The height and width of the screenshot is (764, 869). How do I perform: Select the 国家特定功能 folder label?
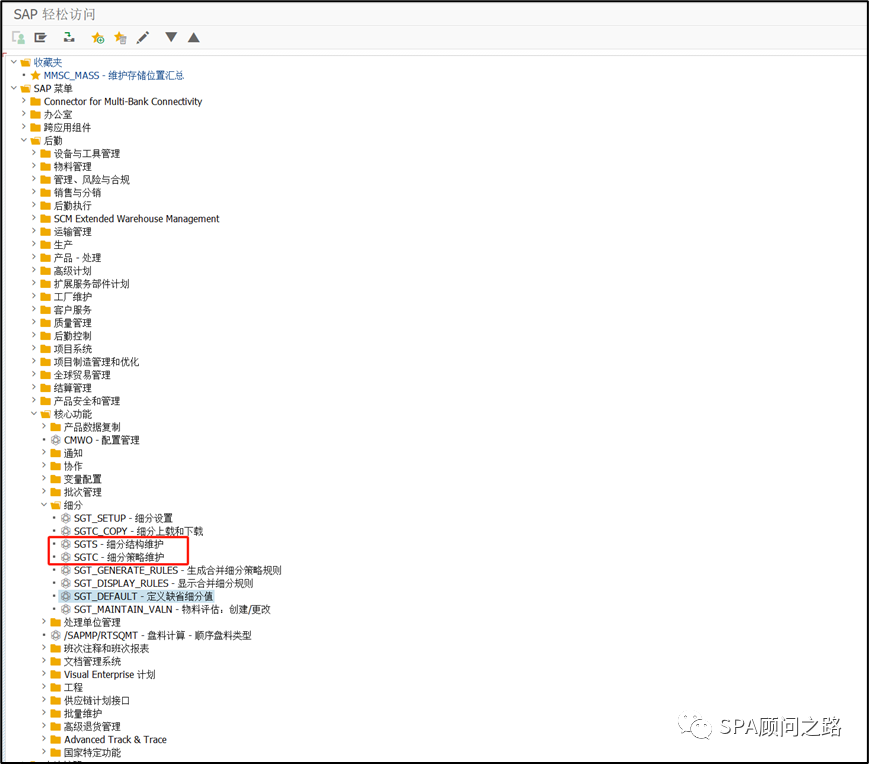point(91,753)
